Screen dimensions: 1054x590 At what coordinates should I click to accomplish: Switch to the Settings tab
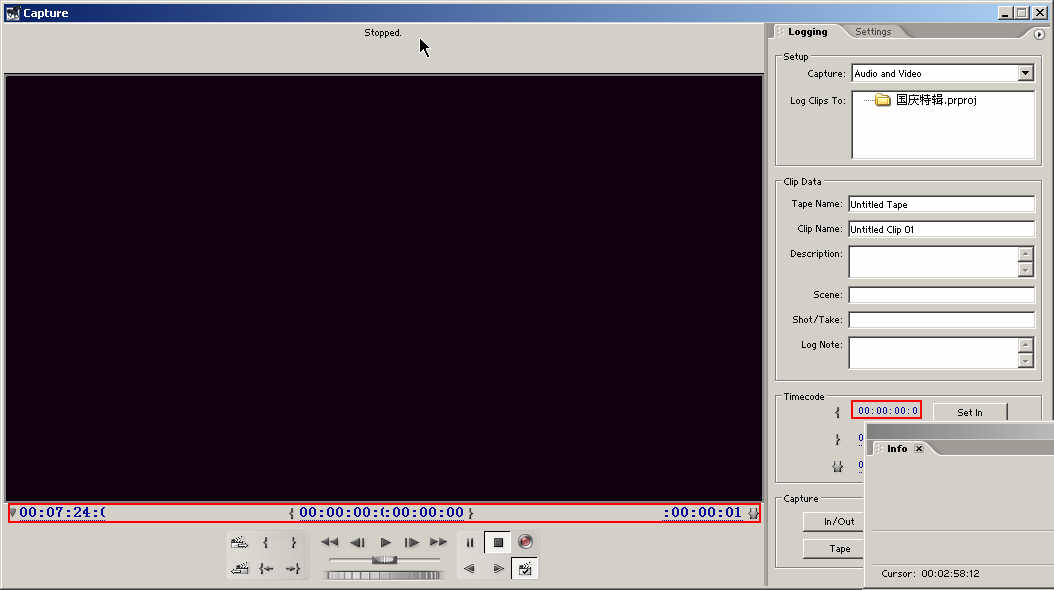873,32
